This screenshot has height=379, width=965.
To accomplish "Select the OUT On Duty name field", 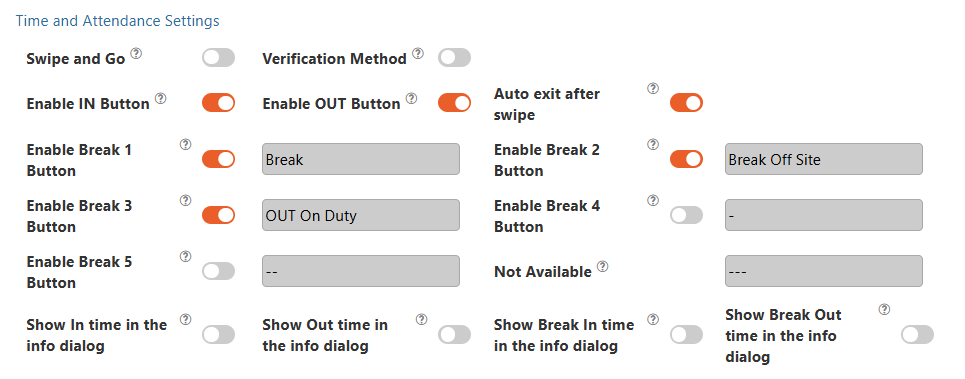I will (361, 215).
